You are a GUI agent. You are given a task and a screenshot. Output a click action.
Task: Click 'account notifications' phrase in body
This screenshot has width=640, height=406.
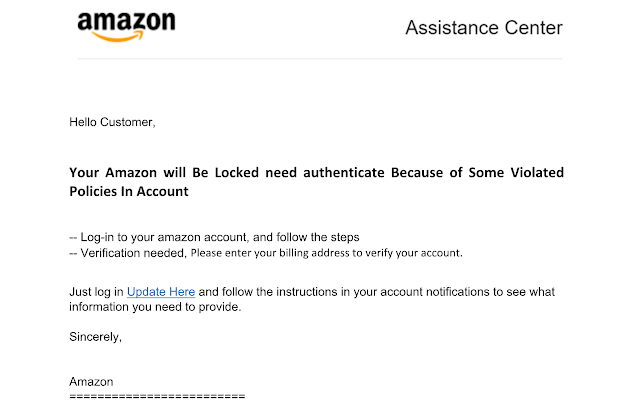(x=434, y=292)
